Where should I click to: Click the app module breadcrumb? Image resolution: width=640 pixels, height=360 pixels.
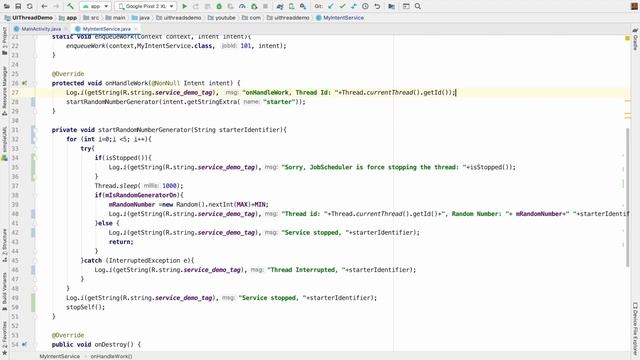tap(68, 18)
